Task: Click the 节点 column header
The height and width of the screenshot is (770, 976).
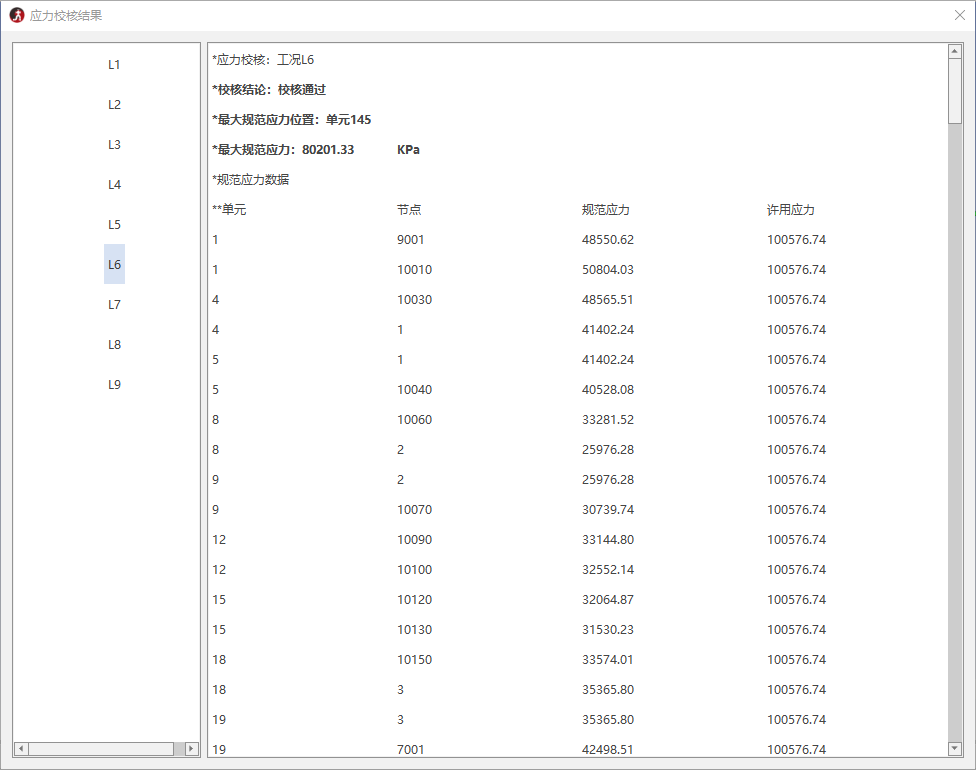Action: (409, 210)
